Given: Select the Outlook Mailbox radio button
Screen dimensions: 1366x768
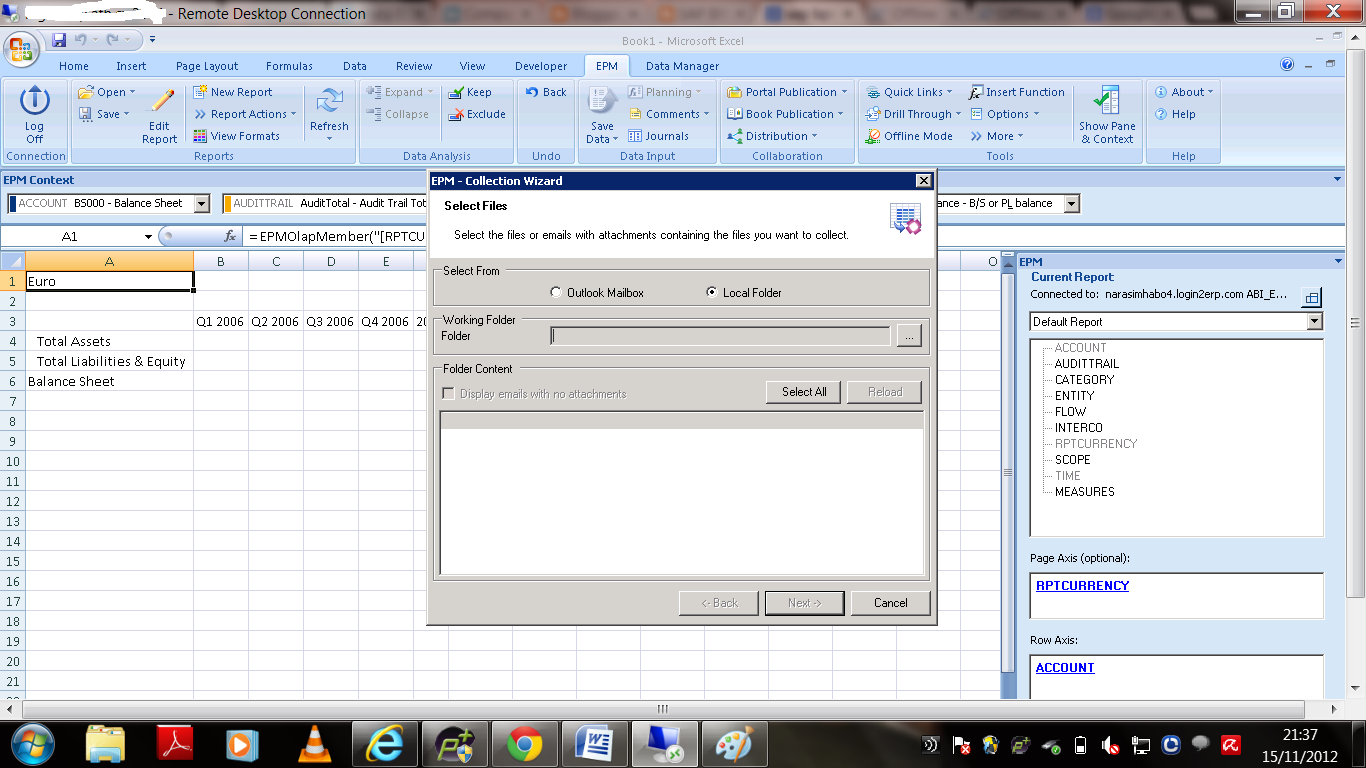Looking at the screenshot, I should [x=556, y=291].
